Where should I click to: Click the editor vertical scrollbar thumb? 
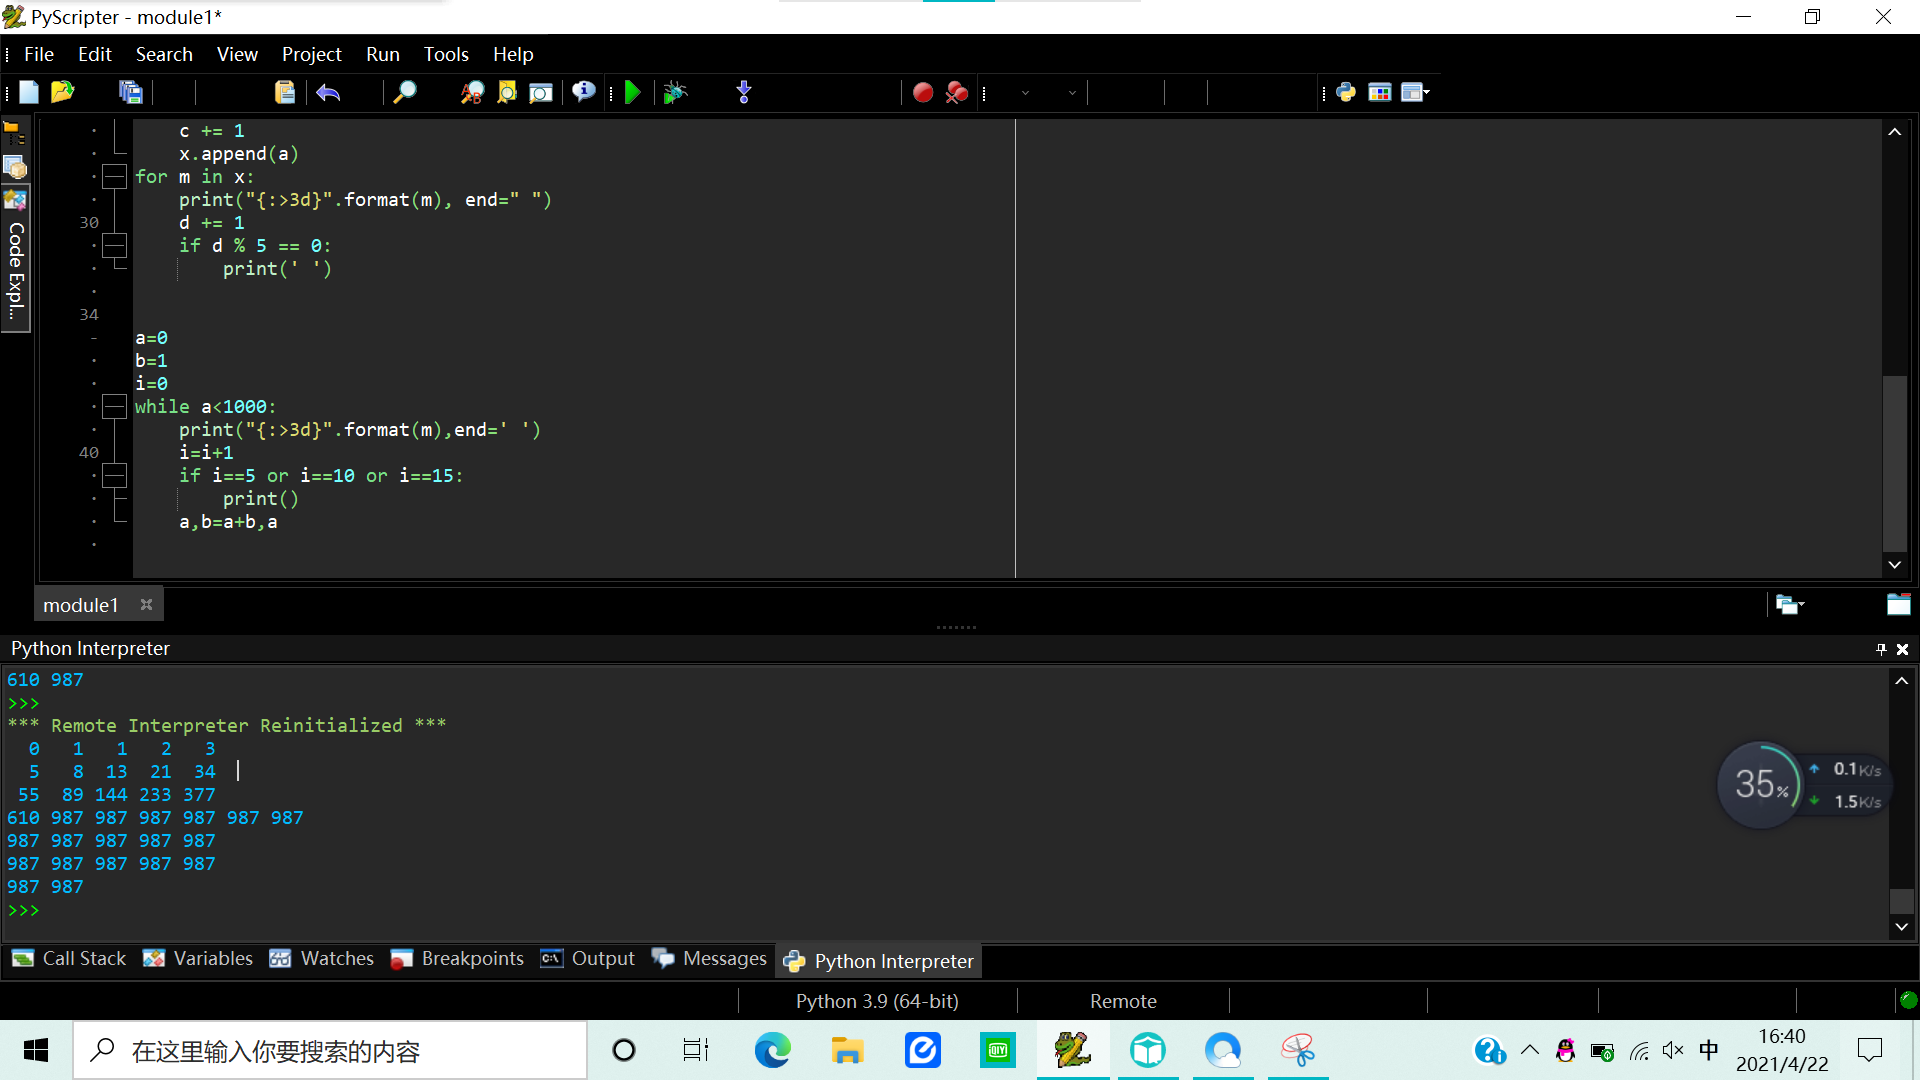pyautogui.click(x=1894, y=460)
